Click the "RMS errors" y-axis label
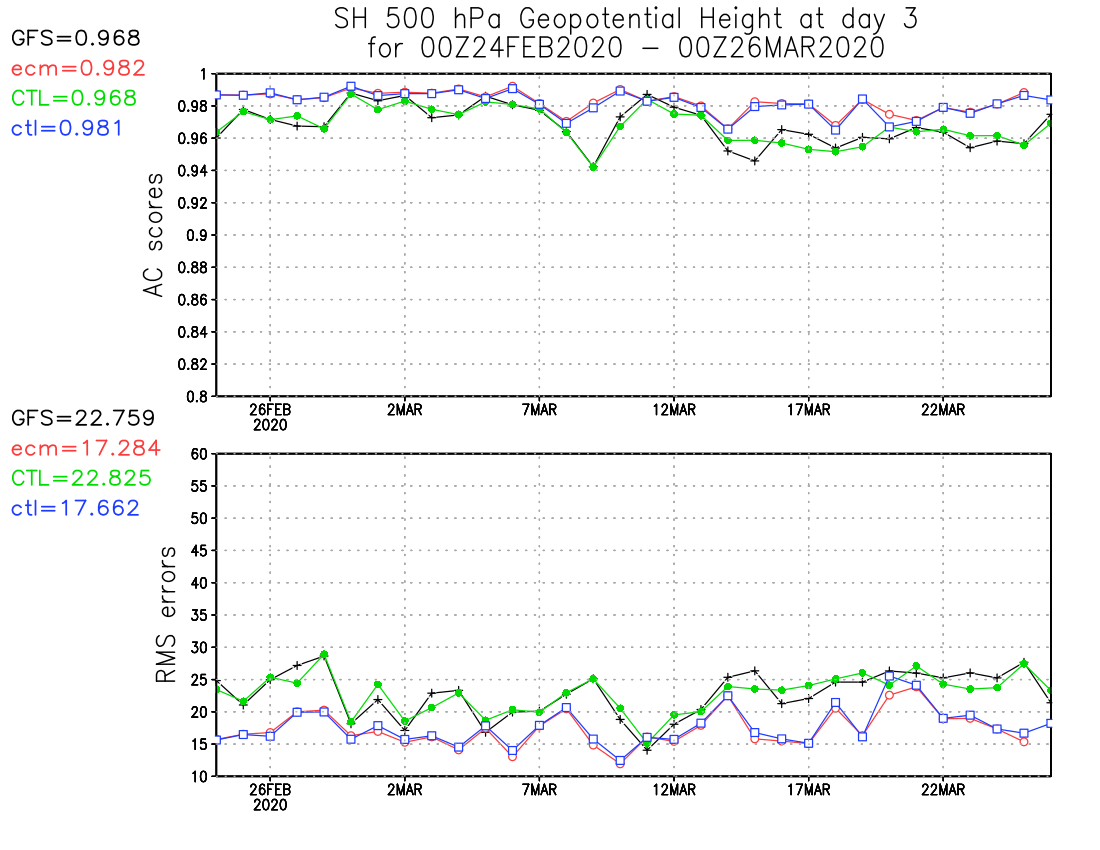1100x850 pixels. [x=166, y=615]
